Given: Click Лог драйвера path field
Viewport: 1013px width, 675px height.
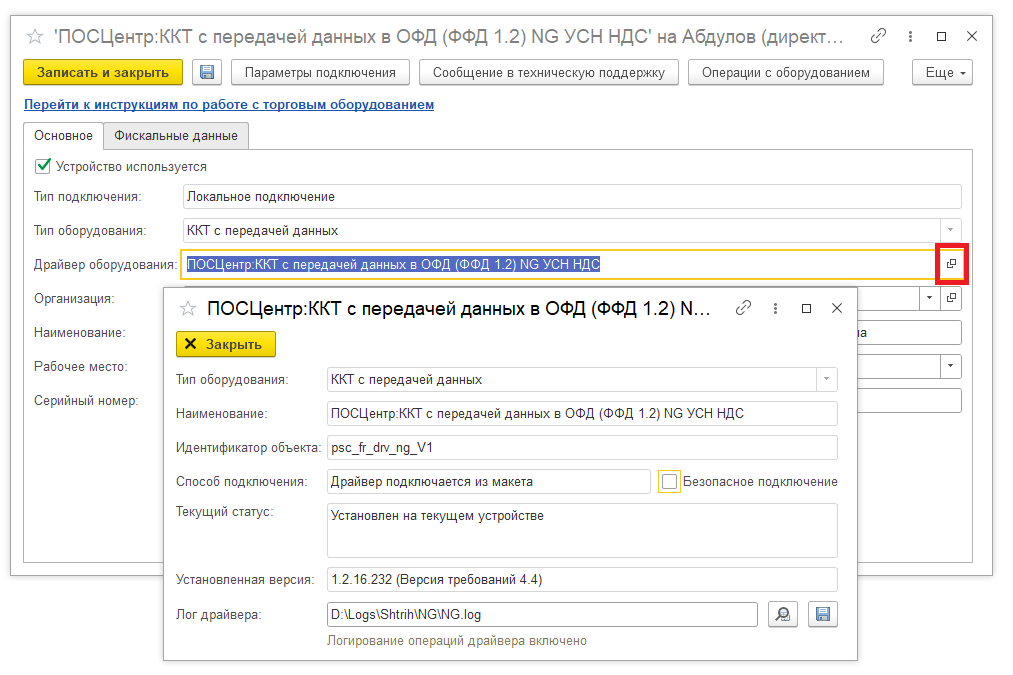Looking at the screenshot, I should [542, 614].
